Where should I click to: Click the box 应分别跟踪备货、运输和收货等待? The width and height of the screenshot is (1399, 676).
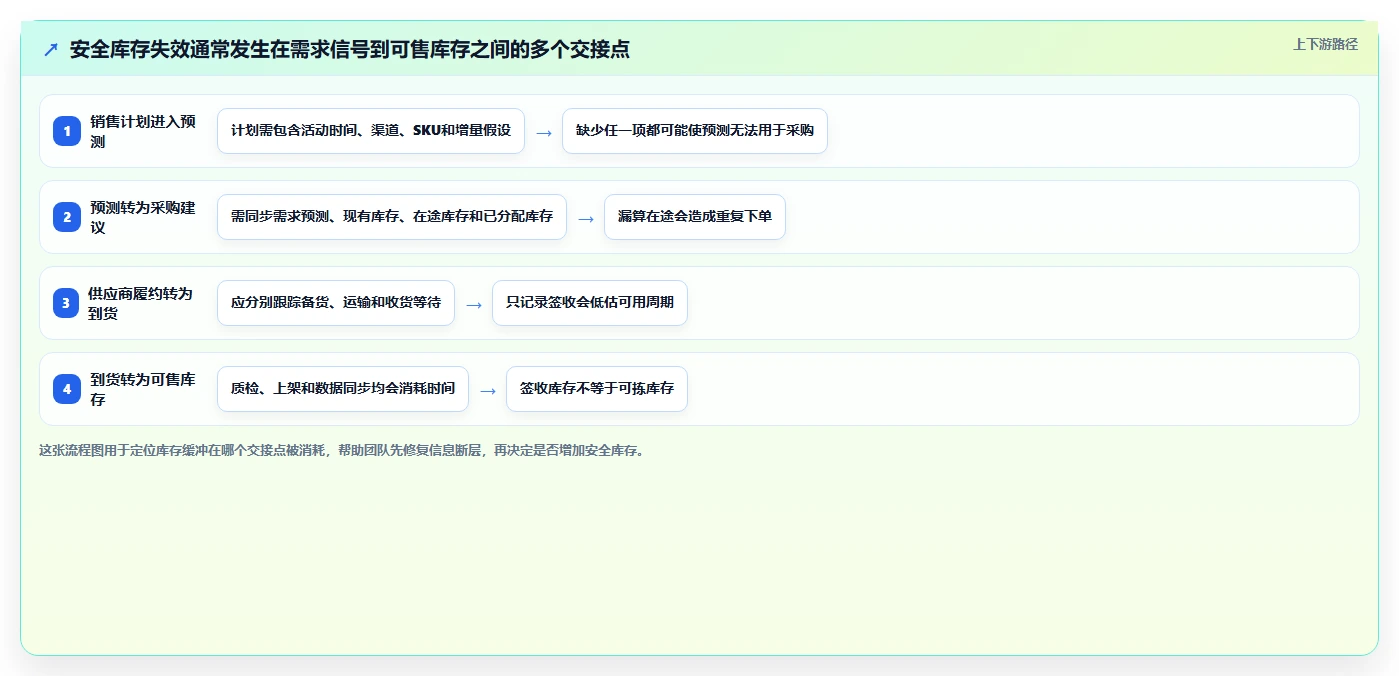(x=336, y=303)
